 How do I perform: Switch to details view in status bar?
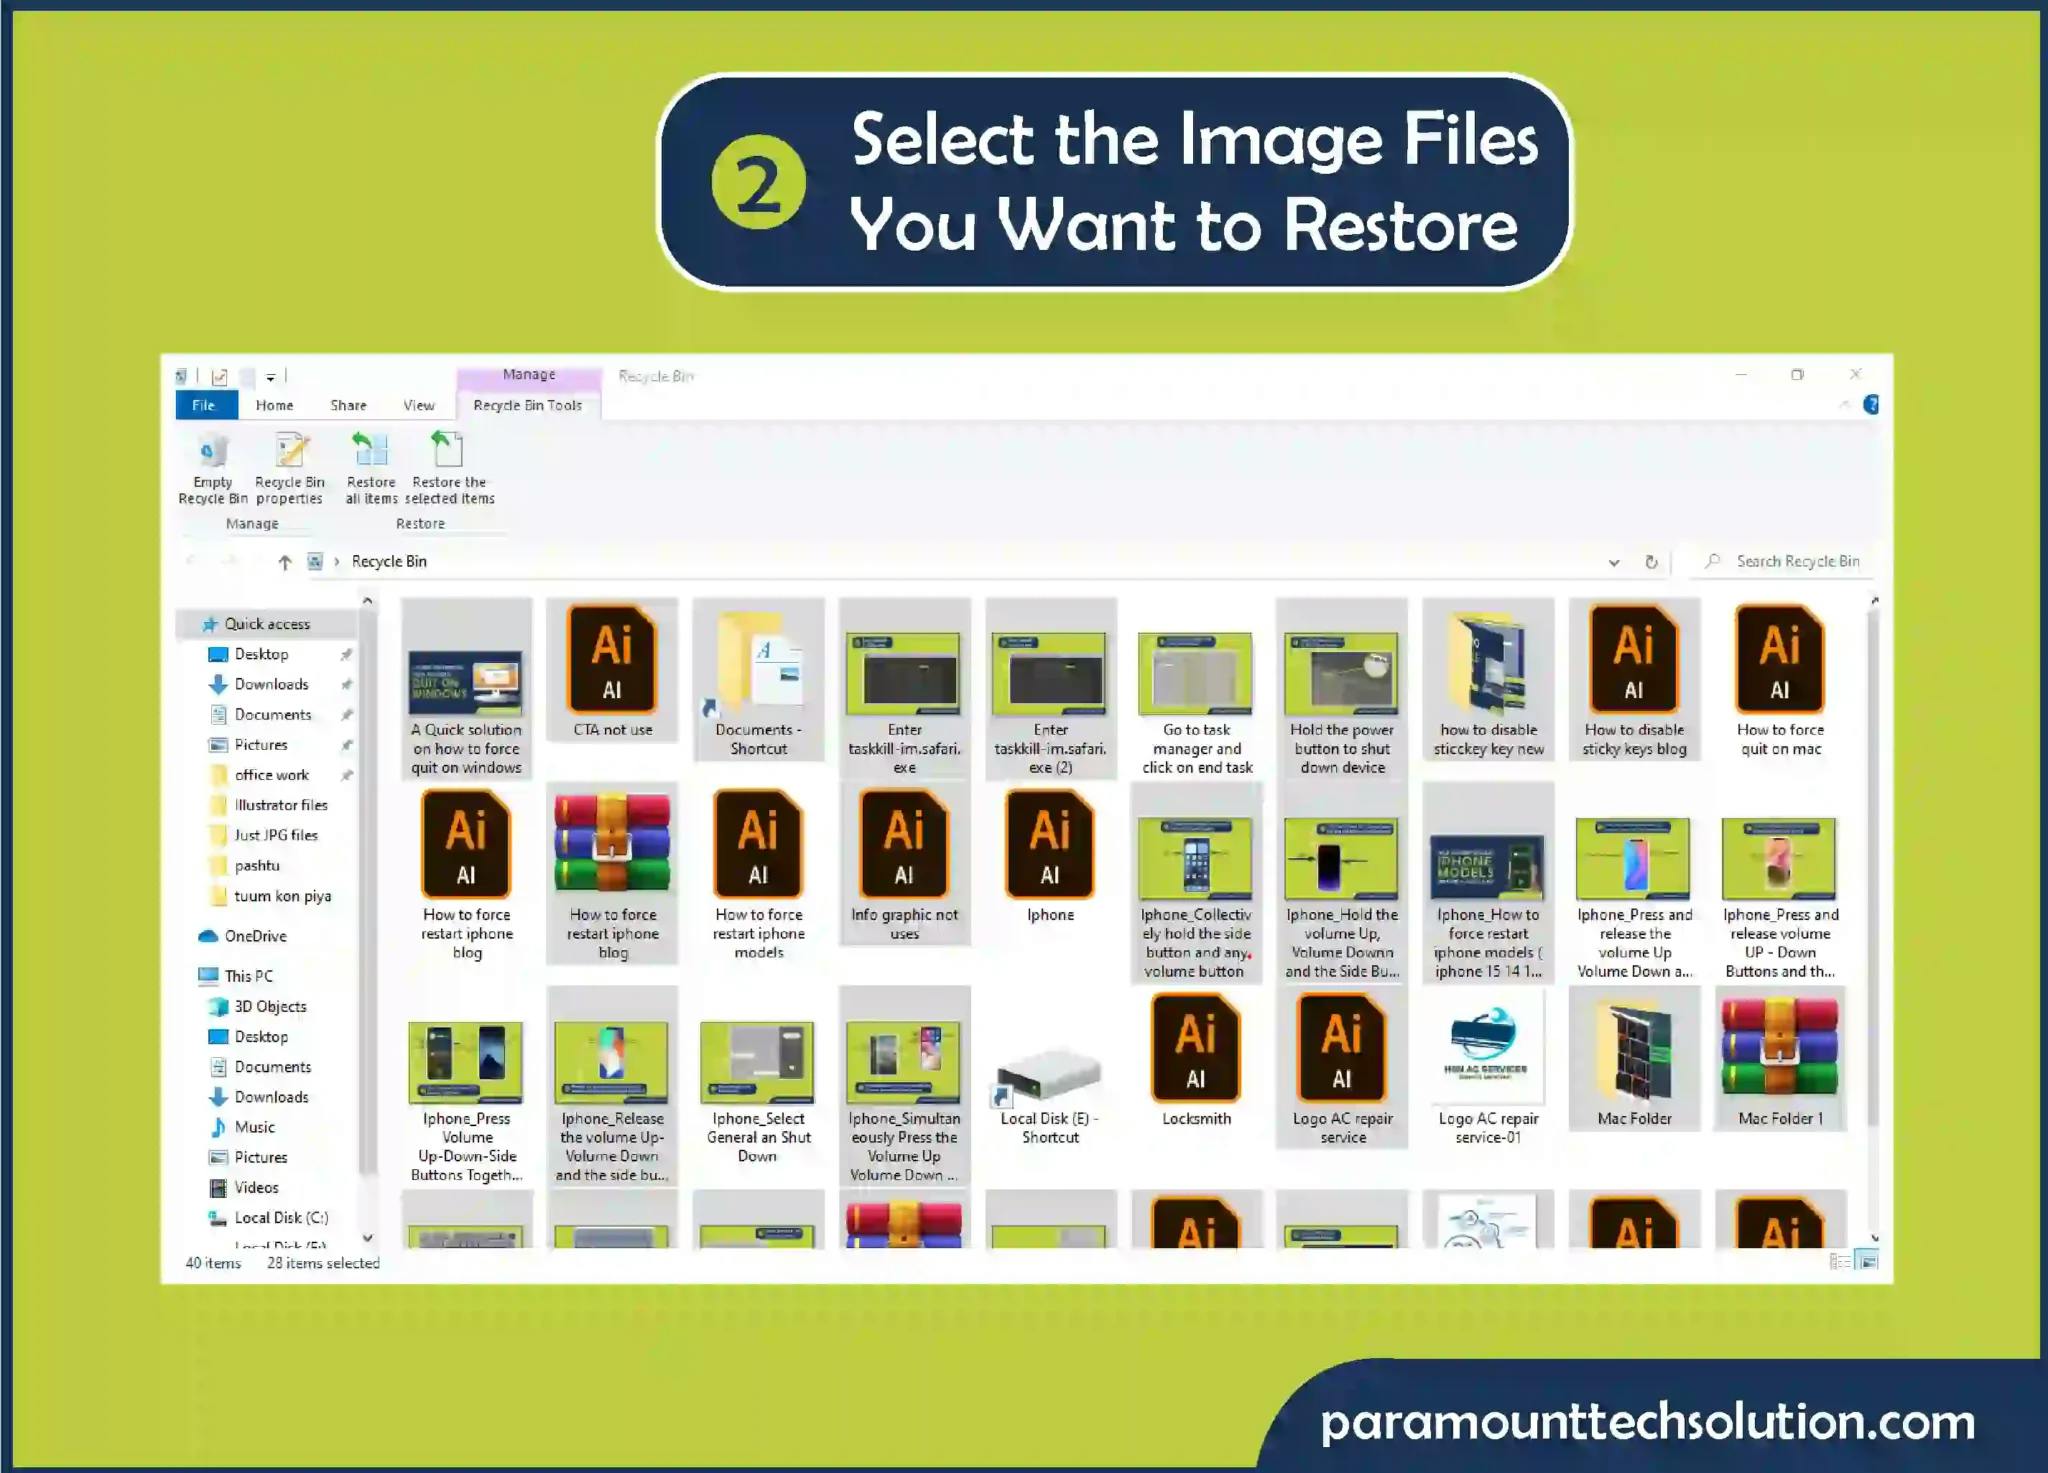(1840, 1262)
